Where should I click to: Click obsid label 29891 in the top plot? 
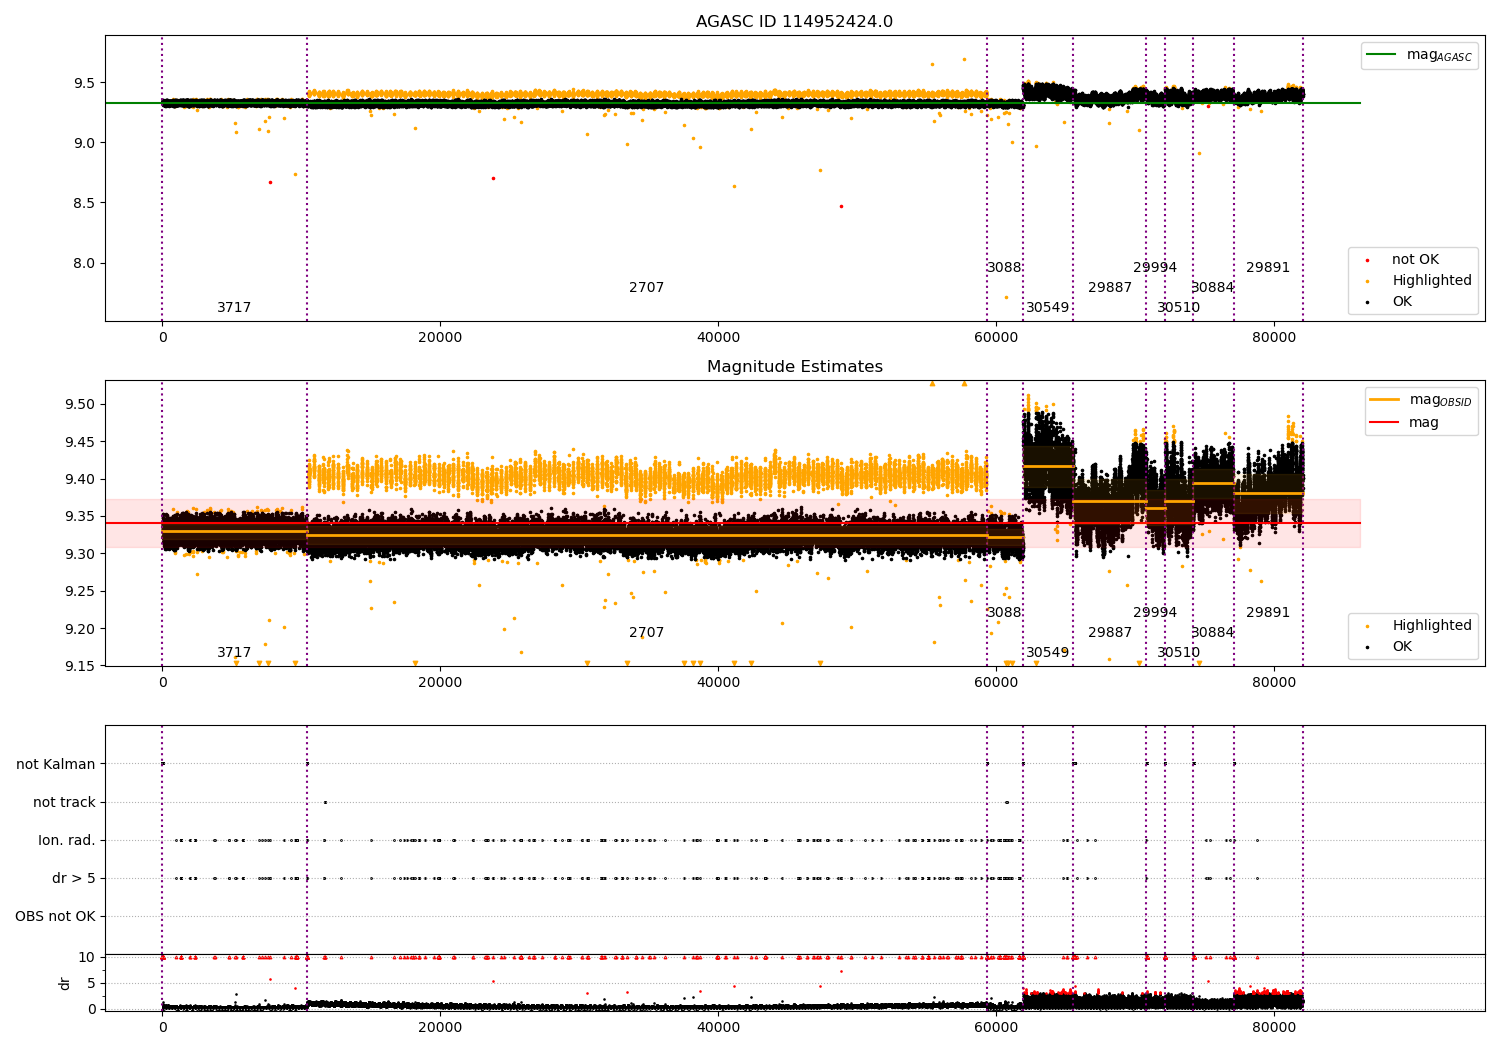coord(1268,268)
